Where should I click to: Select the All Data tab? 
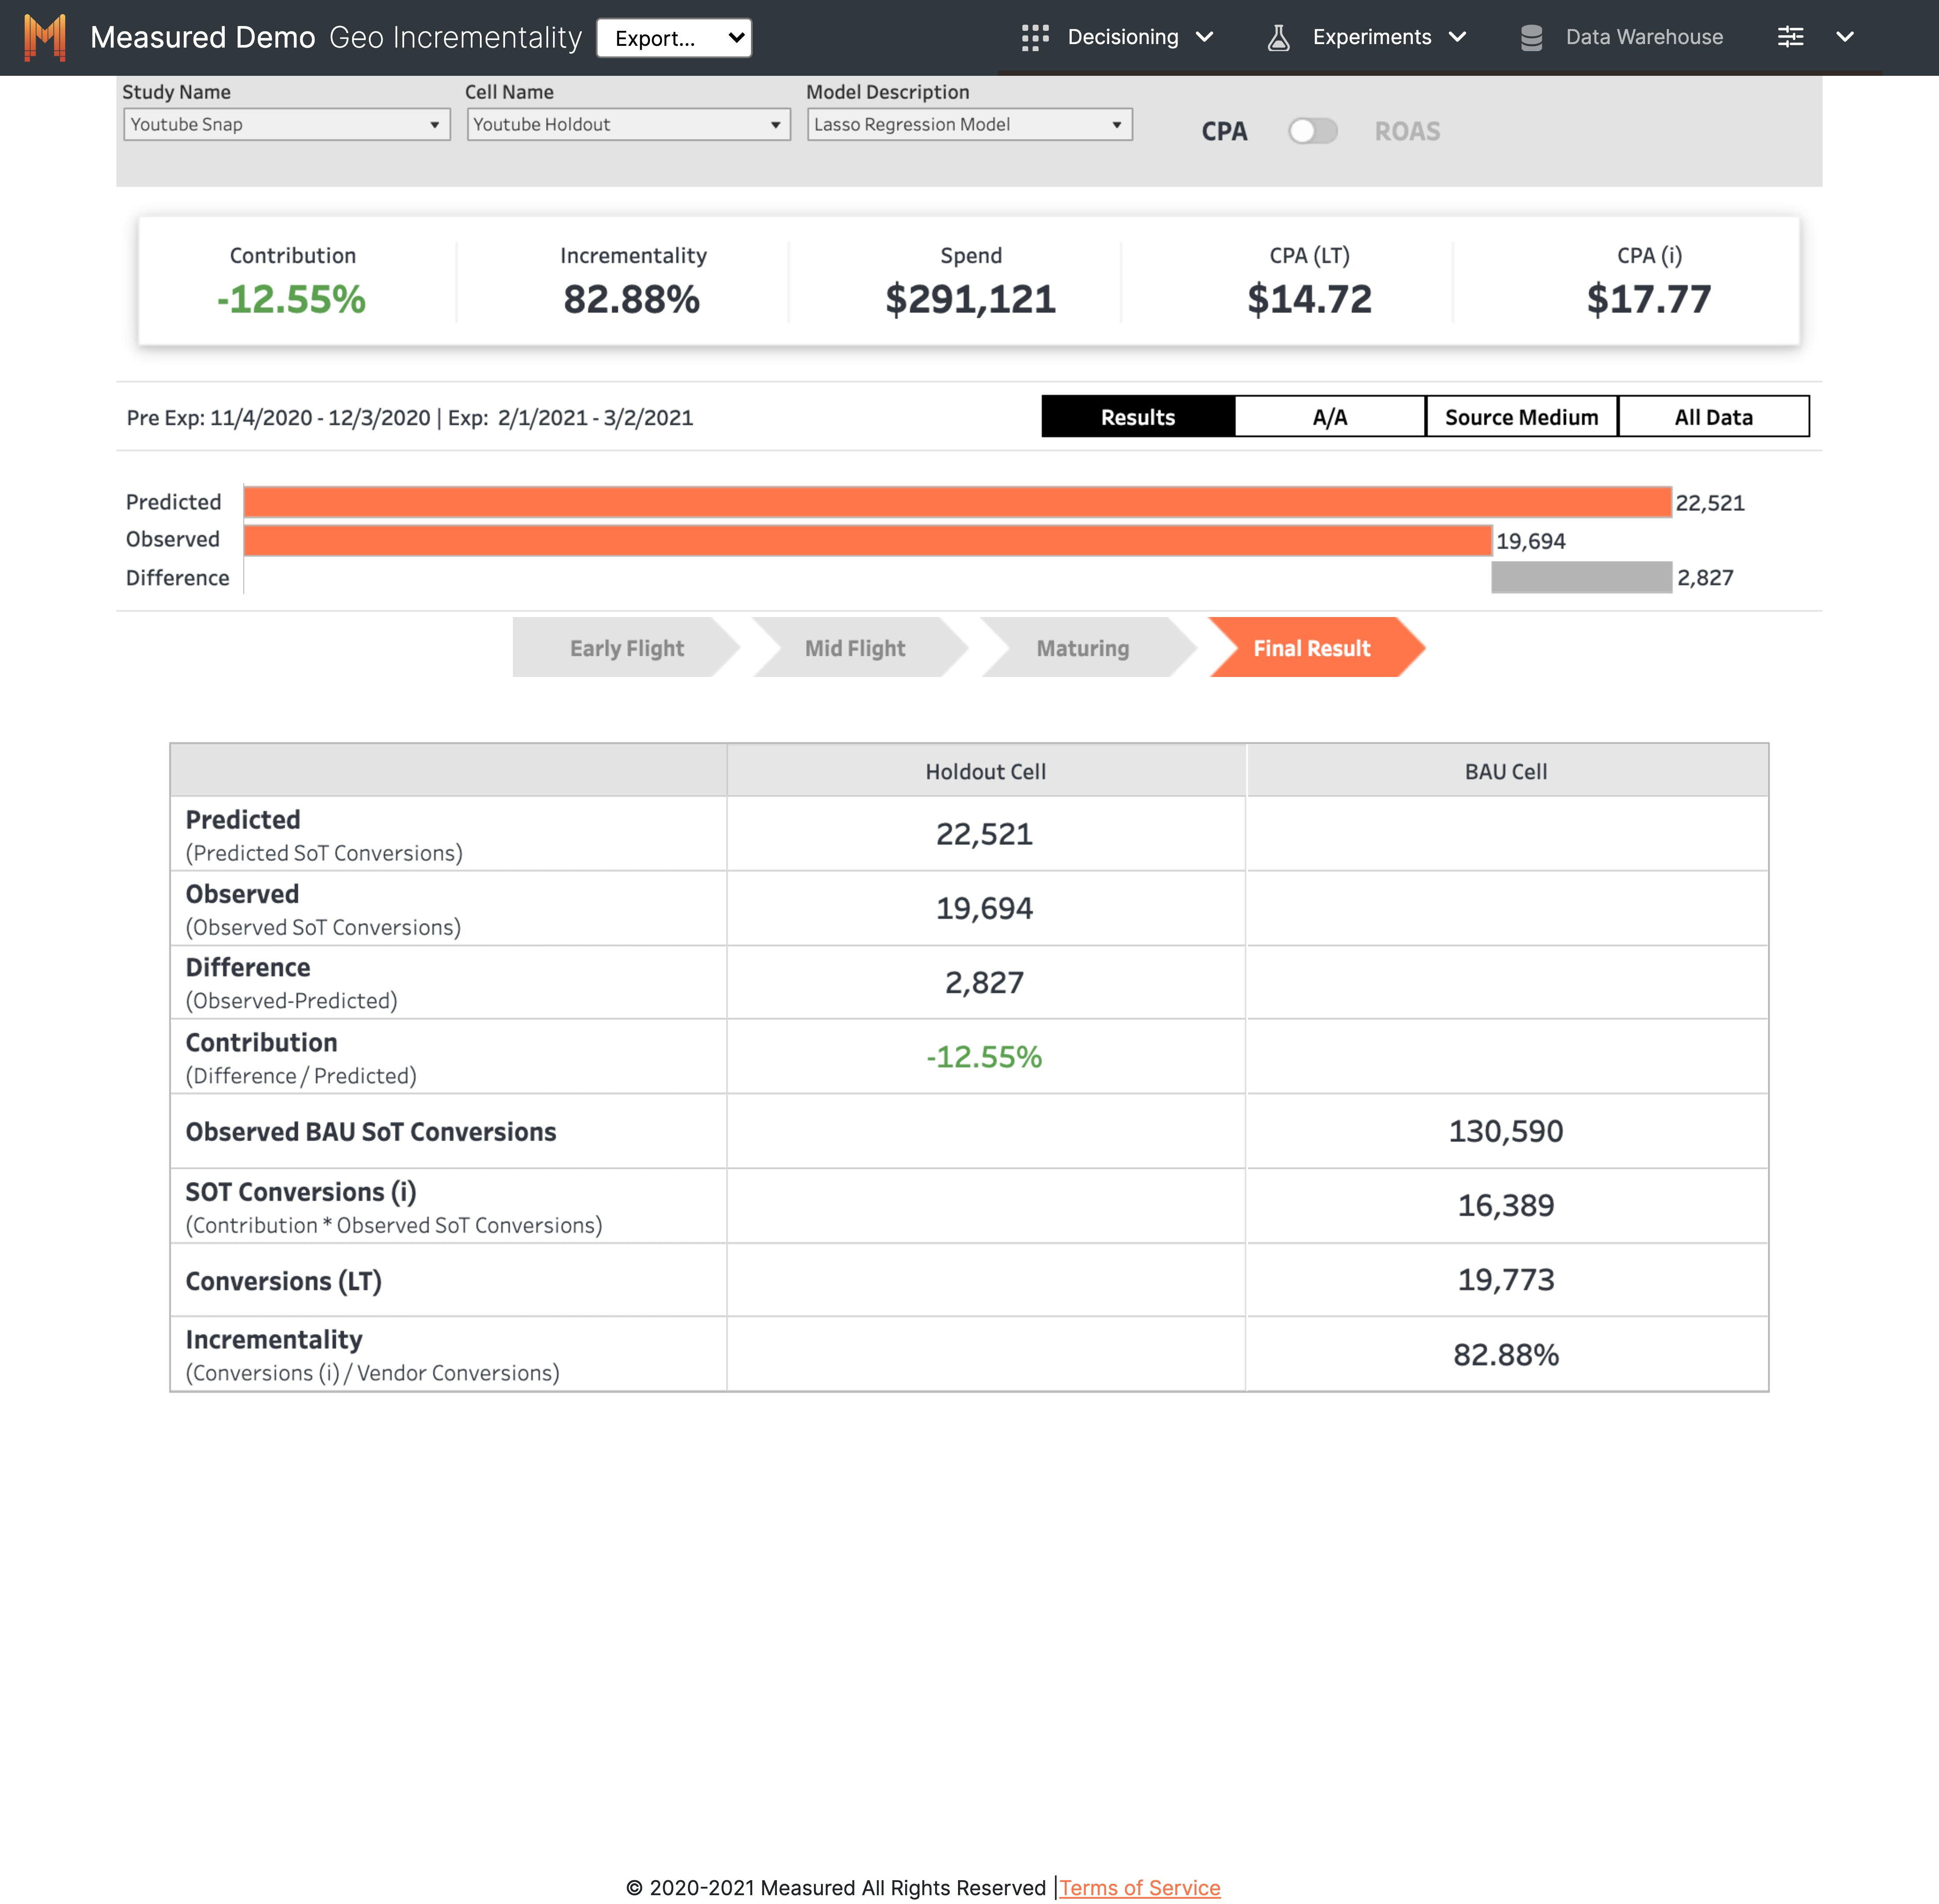tap(1713, 417)
